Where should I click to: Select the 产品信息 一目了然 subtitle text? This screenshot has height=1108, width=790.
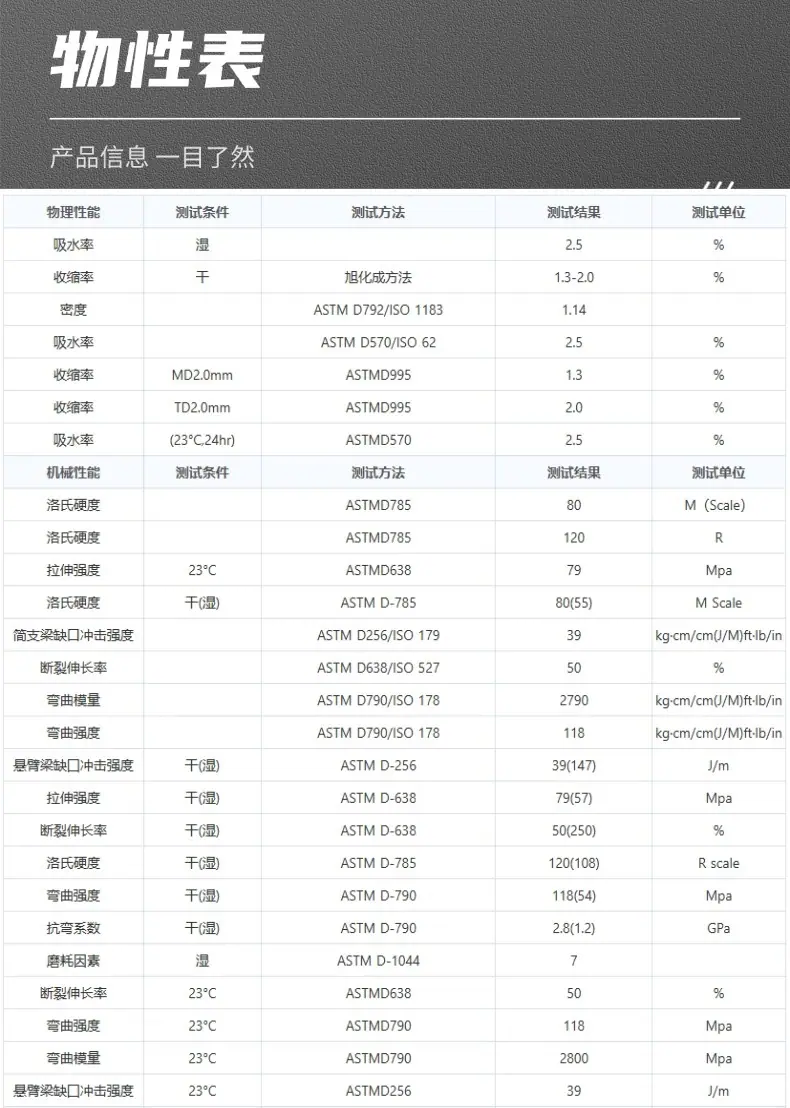pos(152,156)
